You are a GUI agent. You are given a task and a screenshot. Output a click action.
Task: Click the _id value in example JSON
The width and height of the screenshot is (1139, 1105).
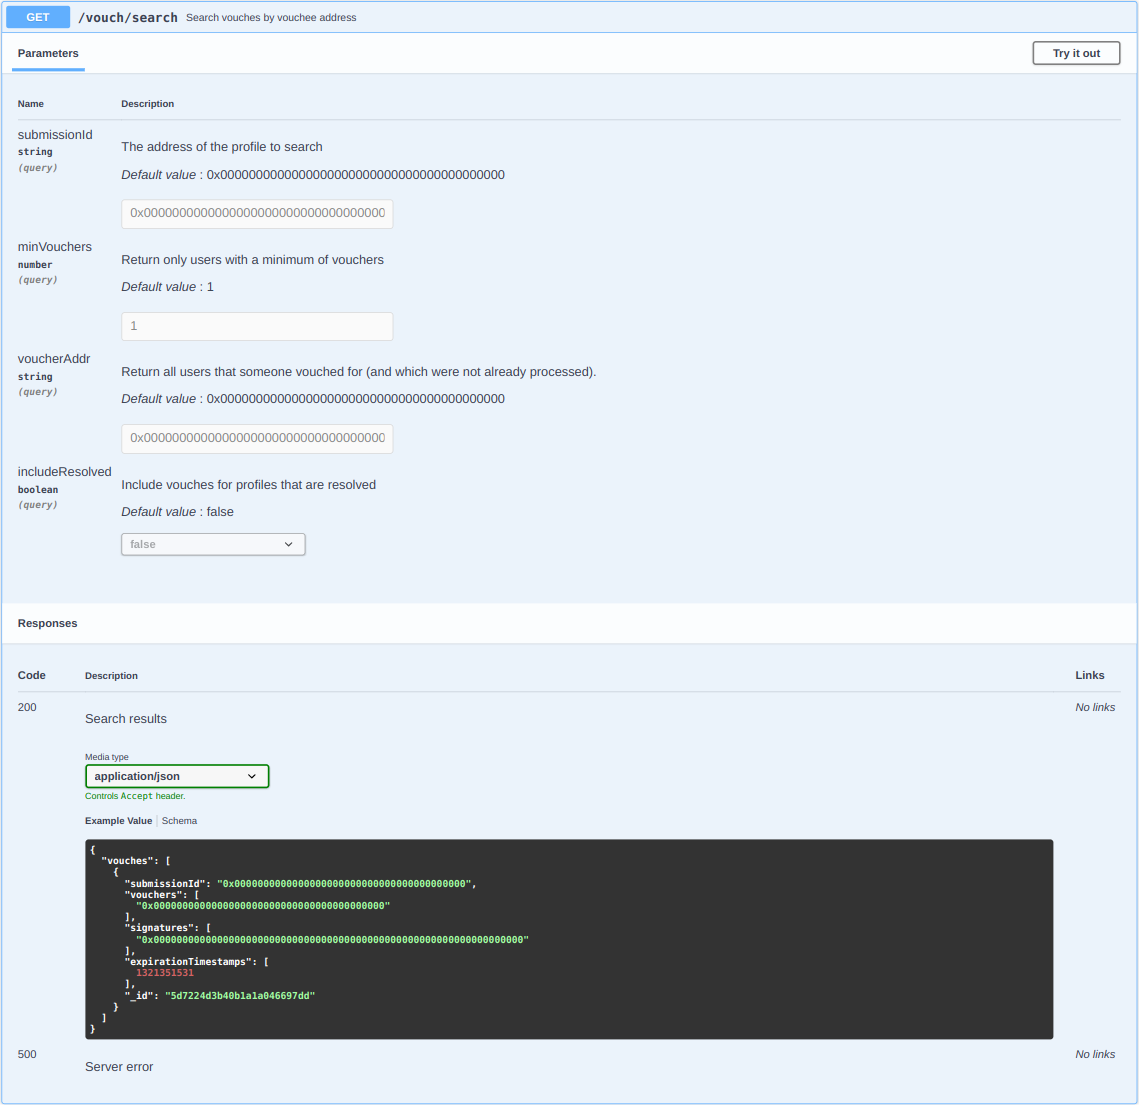pyautogui.click(x=240, y=995)
